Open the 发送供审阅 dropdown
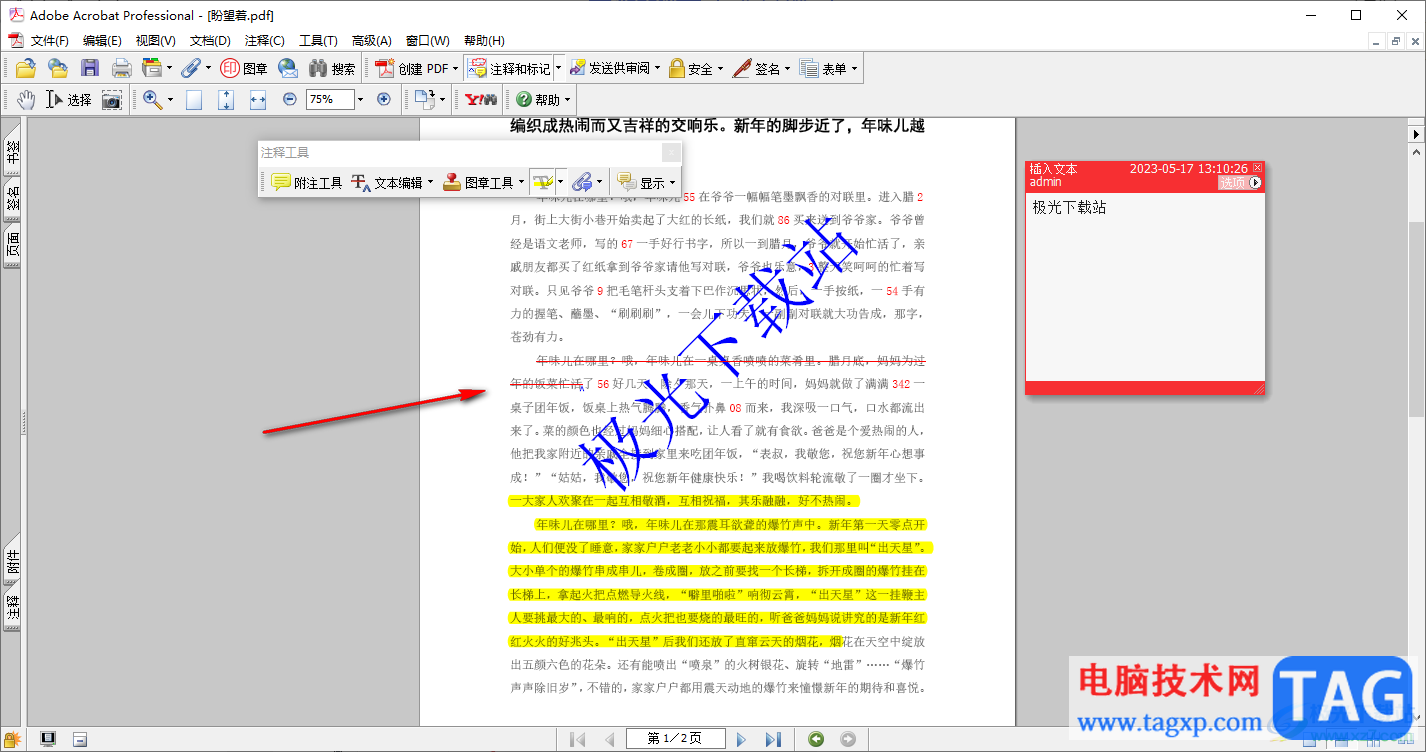This screenshot has height=752, width=1426. point(615,68)
